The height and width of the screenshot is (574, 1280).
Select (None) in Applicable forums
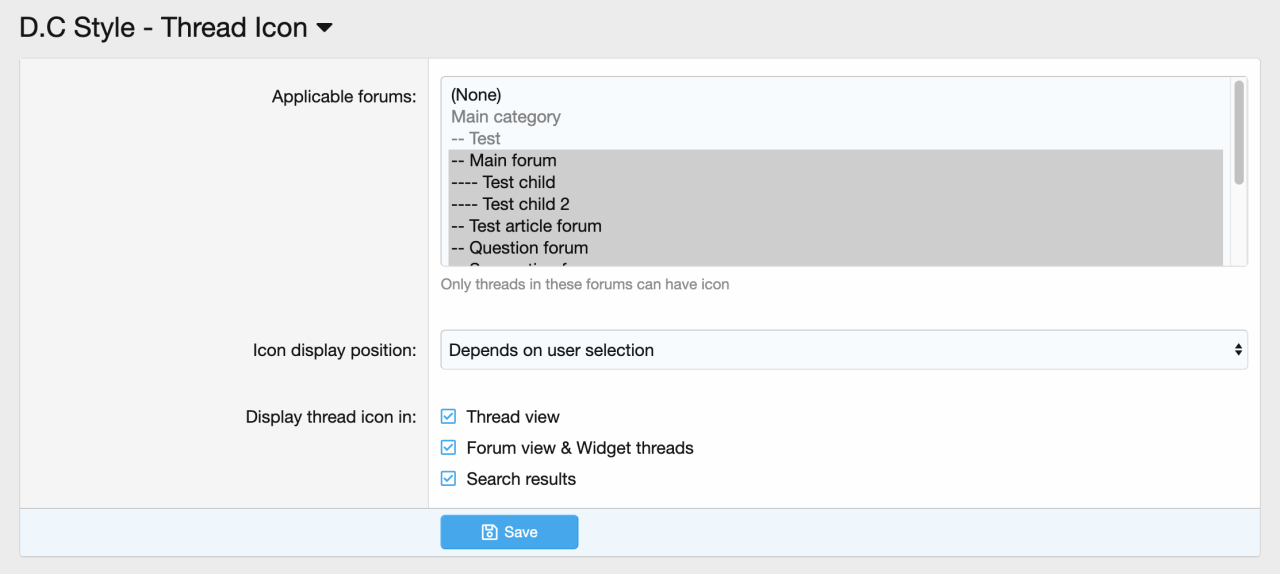point(476,95)
